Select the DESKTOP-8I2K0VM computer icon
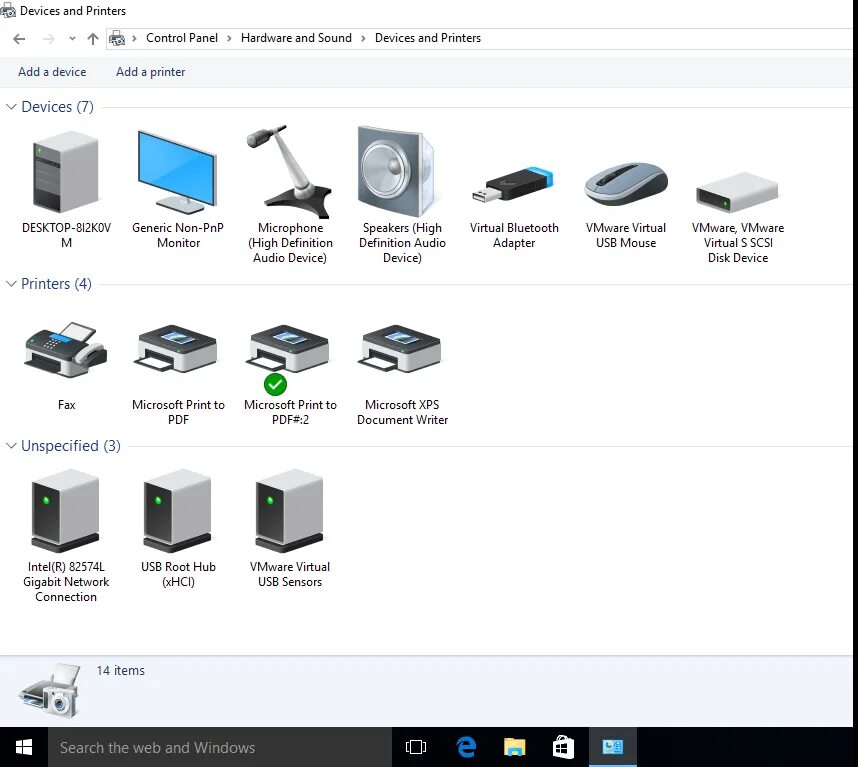 click(66, 172)
